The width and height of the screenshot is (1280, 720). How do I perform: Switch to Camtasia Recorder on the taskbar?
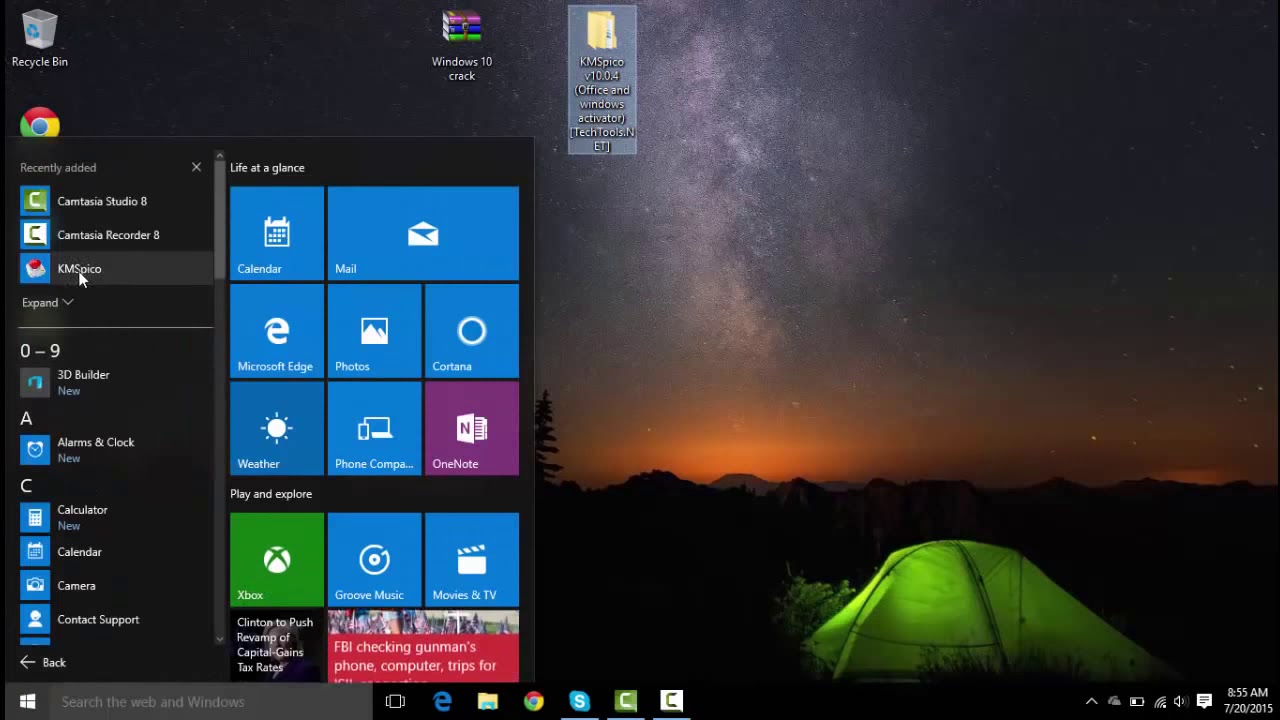[672, 701]
